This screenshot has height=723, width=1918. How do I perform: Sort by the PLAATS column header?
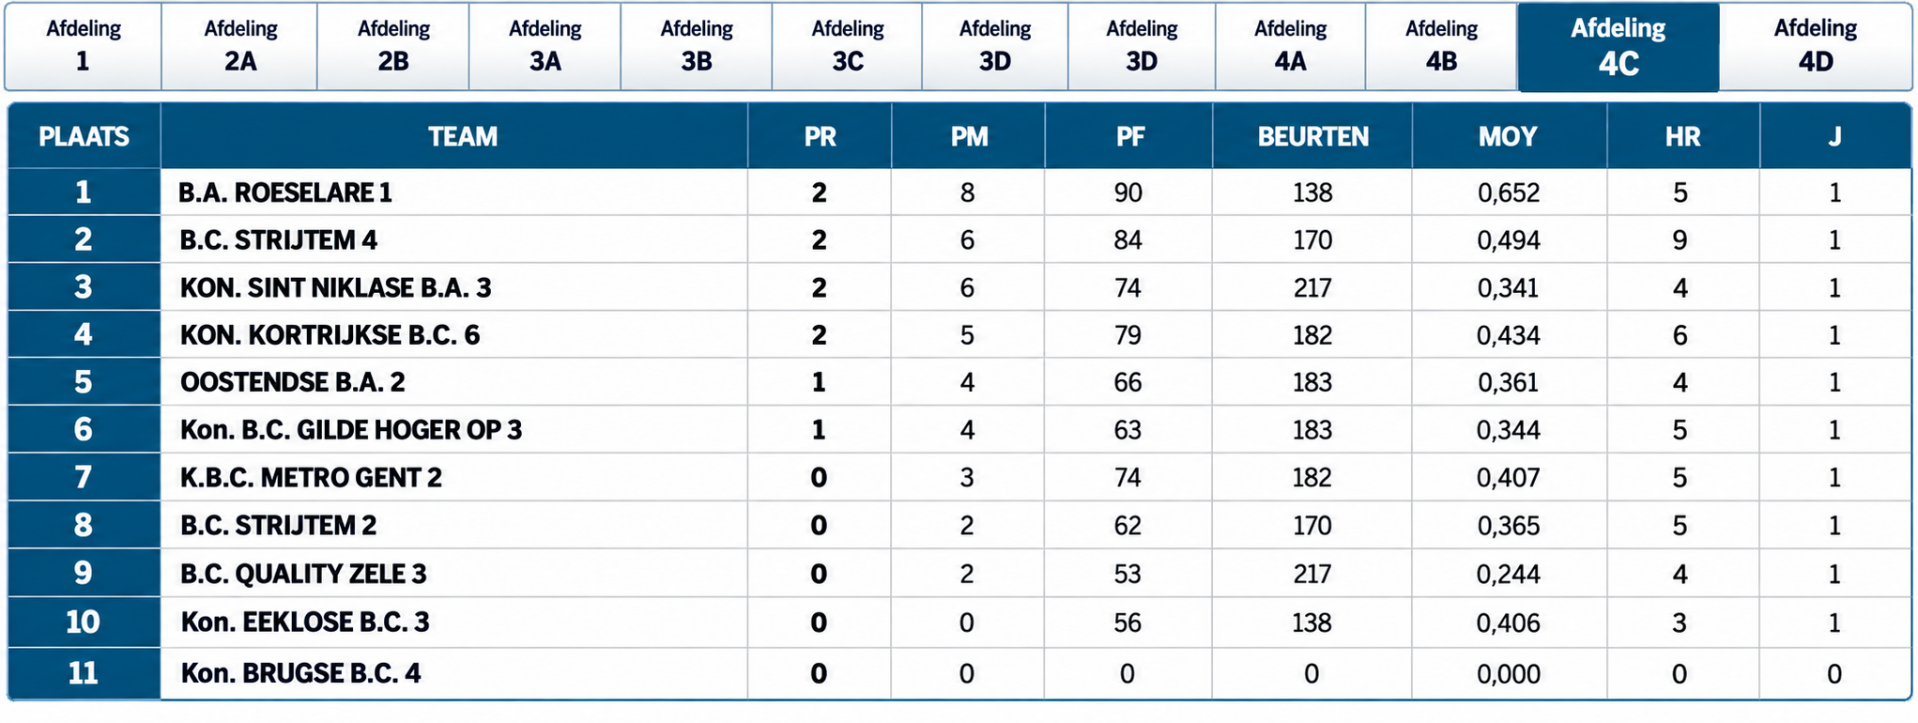pyautogui.click(x=84, y=136)
